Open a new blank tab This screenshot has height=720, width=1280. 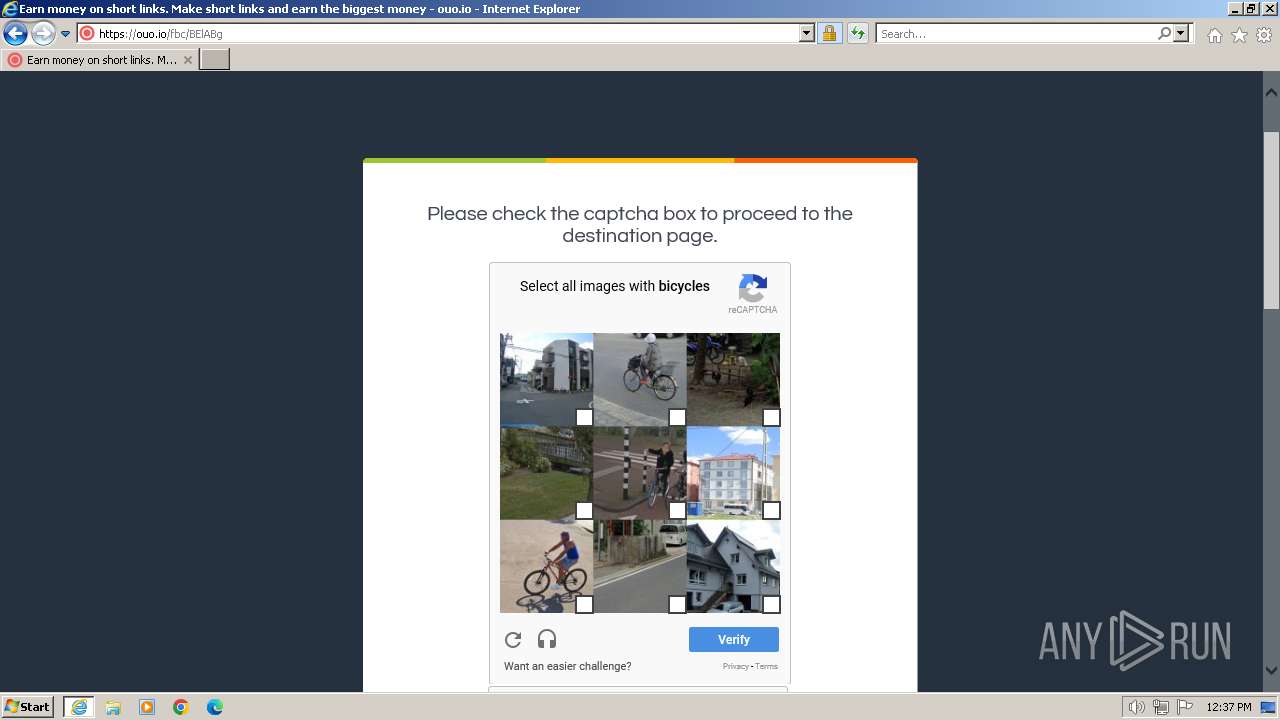coord(215,60)
